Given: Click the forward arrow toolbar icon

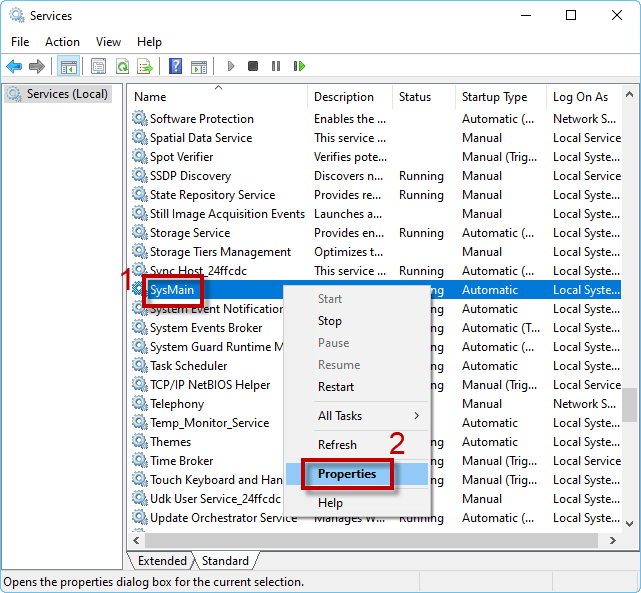Looking at the screenshot, I should click(37, 66).
